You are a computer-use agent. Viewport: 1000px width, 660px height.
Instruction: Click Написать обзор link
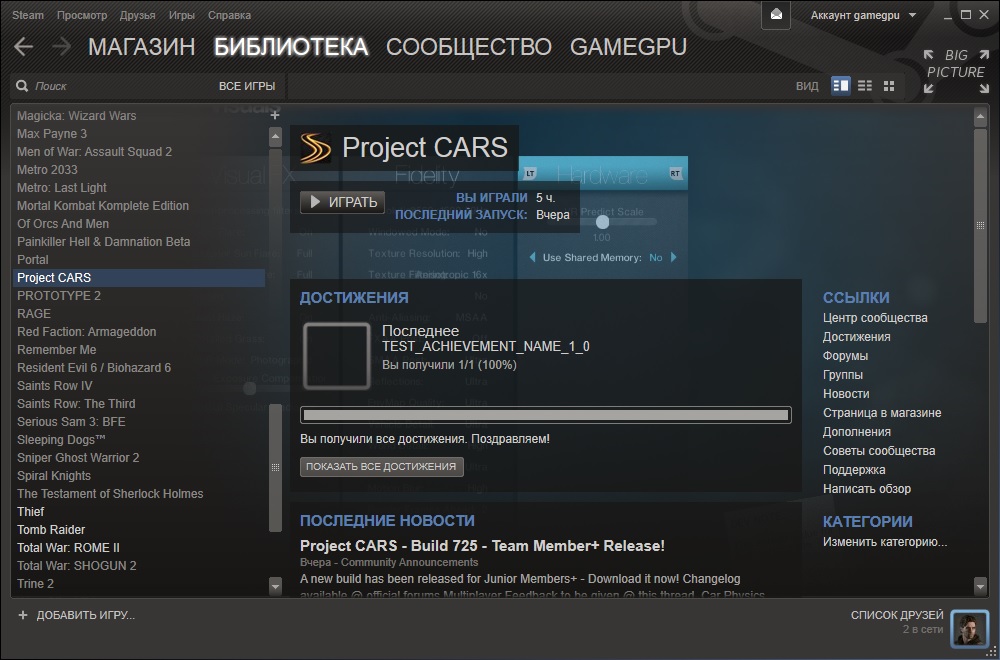tap(867, 489)
